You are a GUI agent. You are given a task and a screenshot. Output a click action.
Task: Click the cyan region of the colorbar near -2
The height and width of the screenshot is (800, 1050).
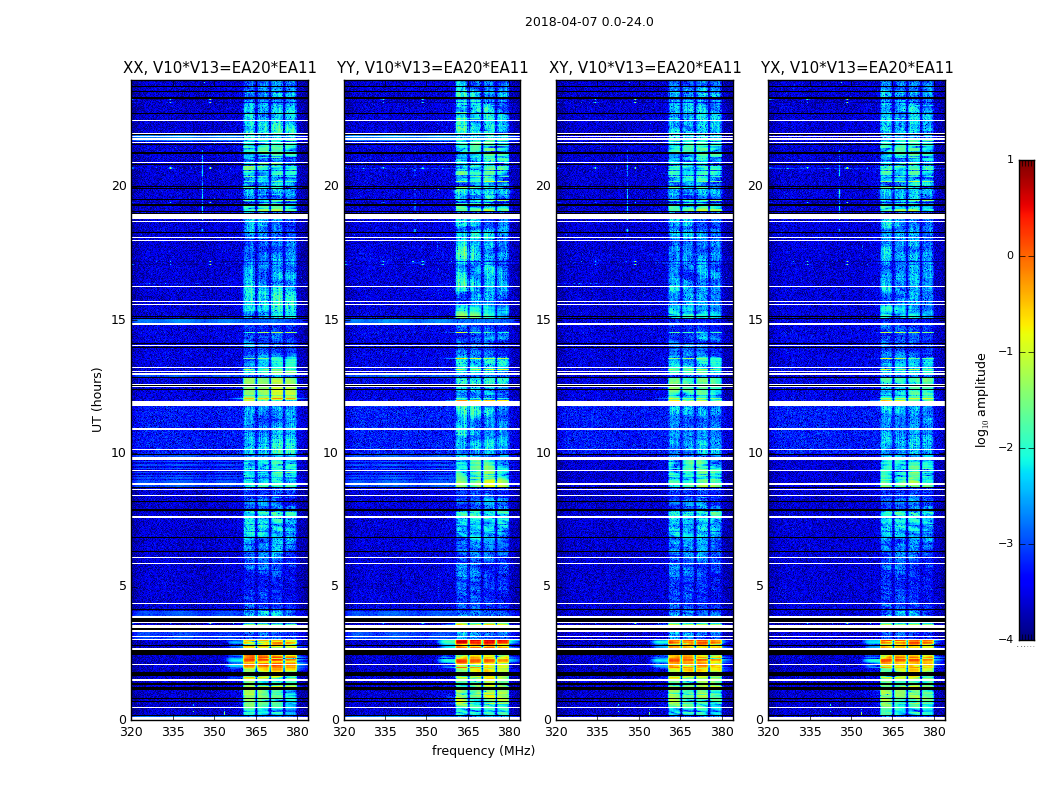[x=1027, y=447]
